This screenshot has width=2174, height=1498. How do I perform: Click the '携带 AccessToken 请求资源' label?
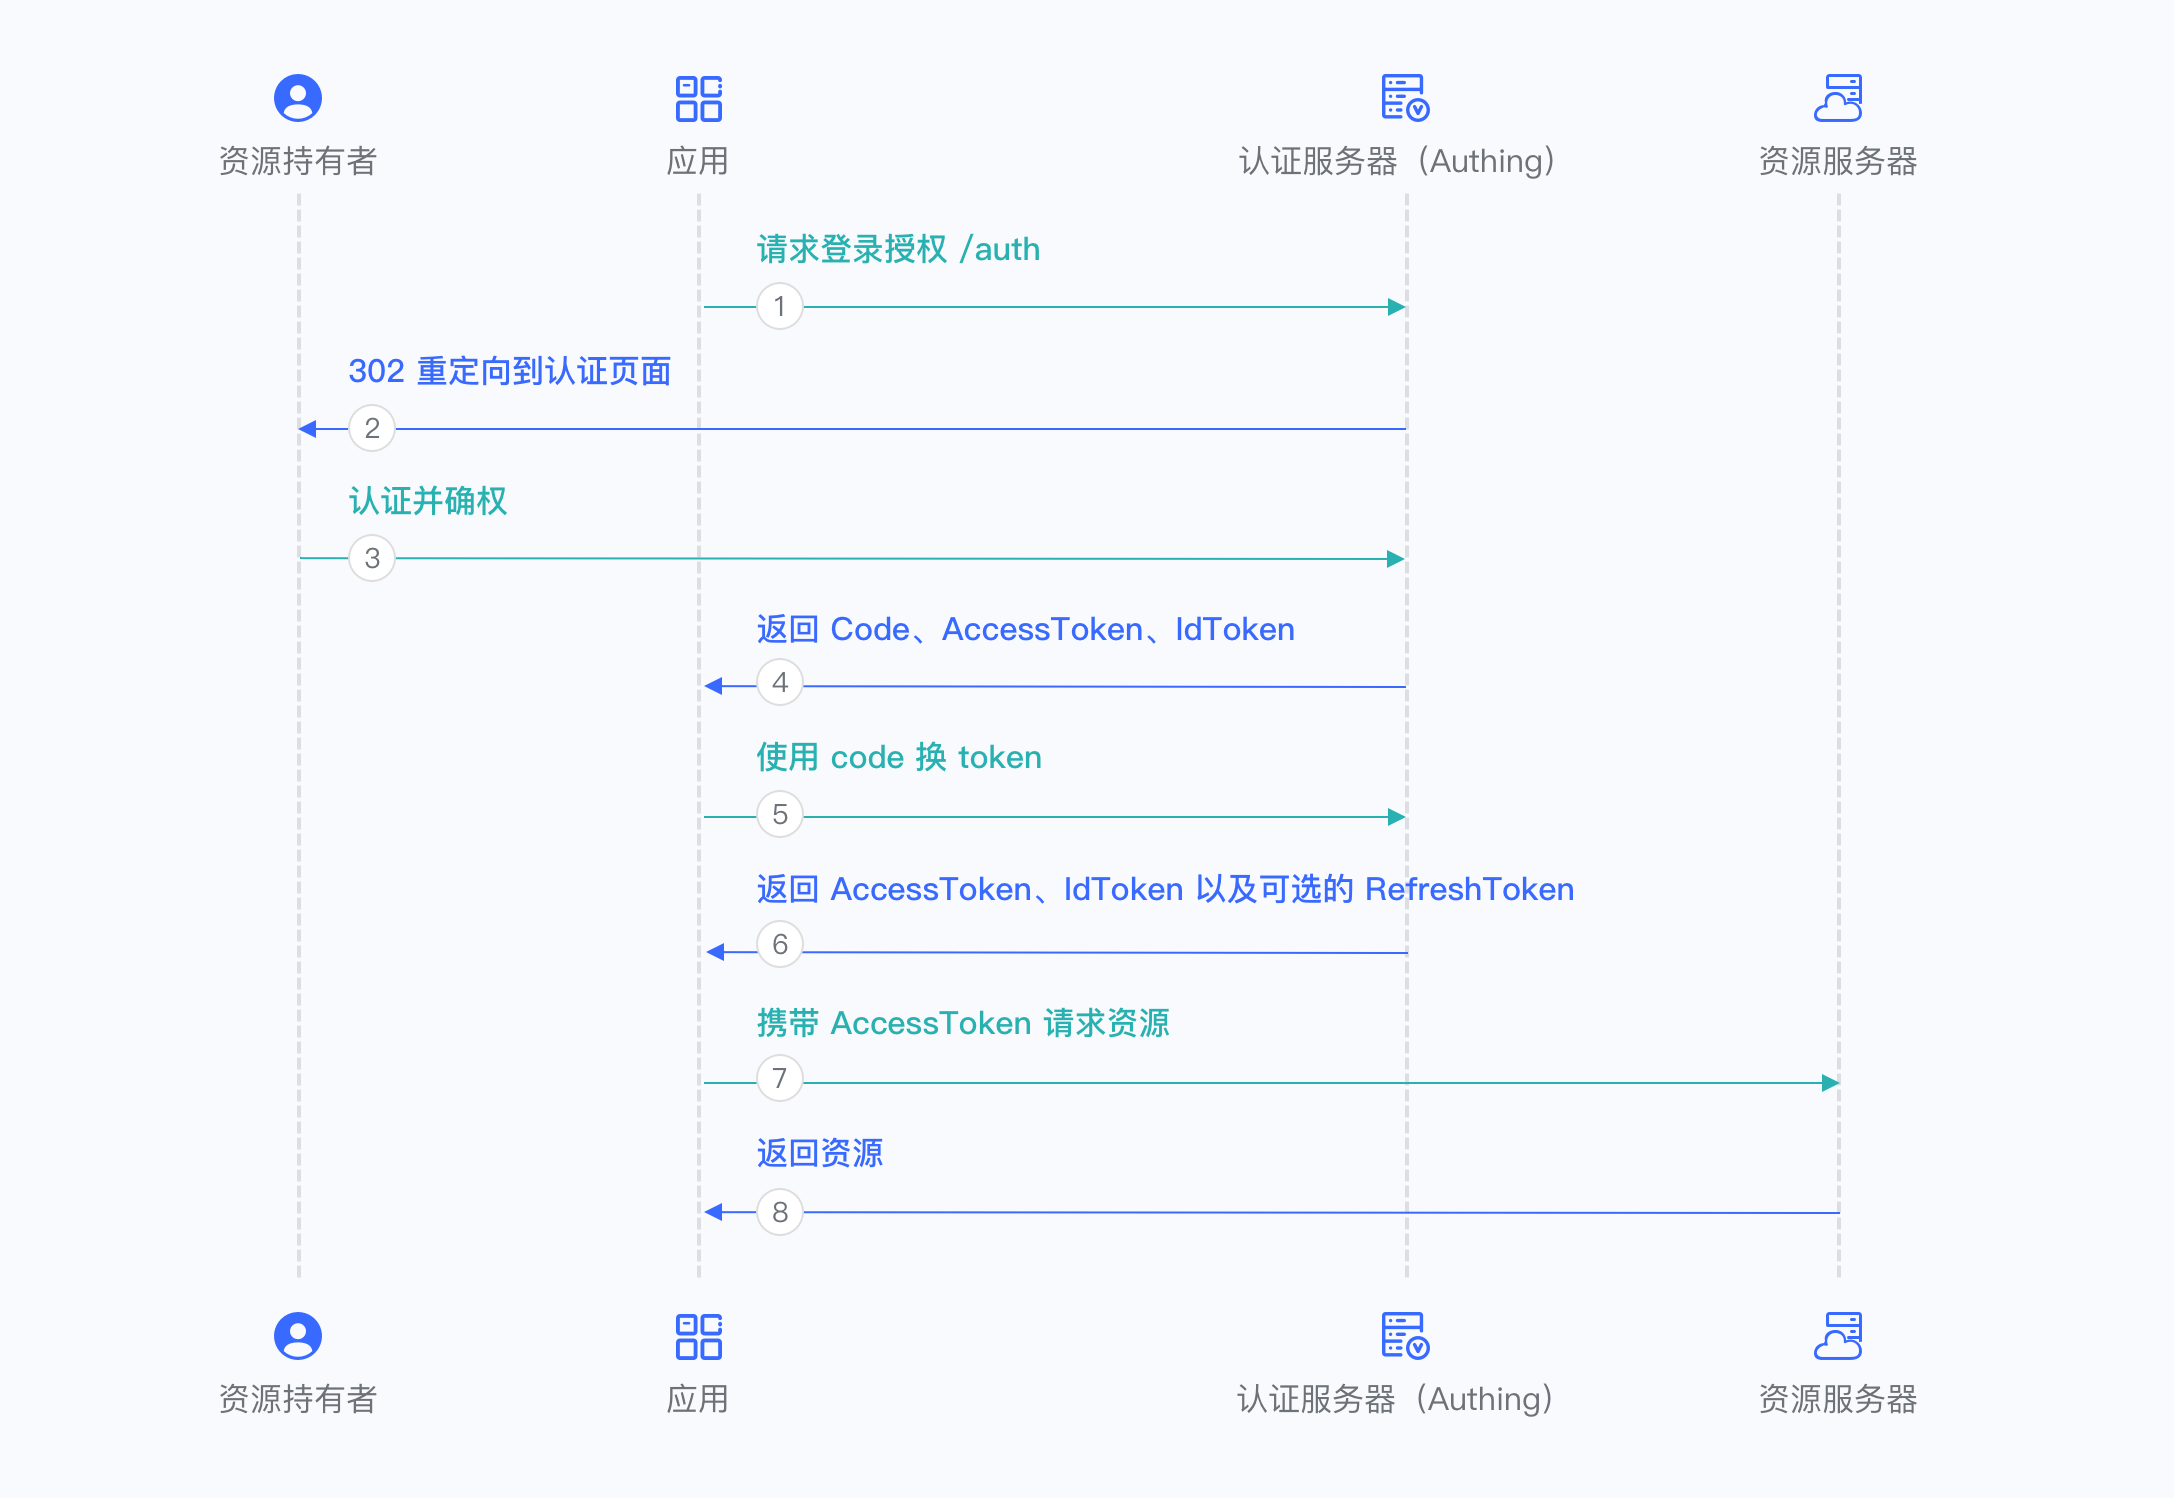pyautogui.click(x=962, y=1023)
